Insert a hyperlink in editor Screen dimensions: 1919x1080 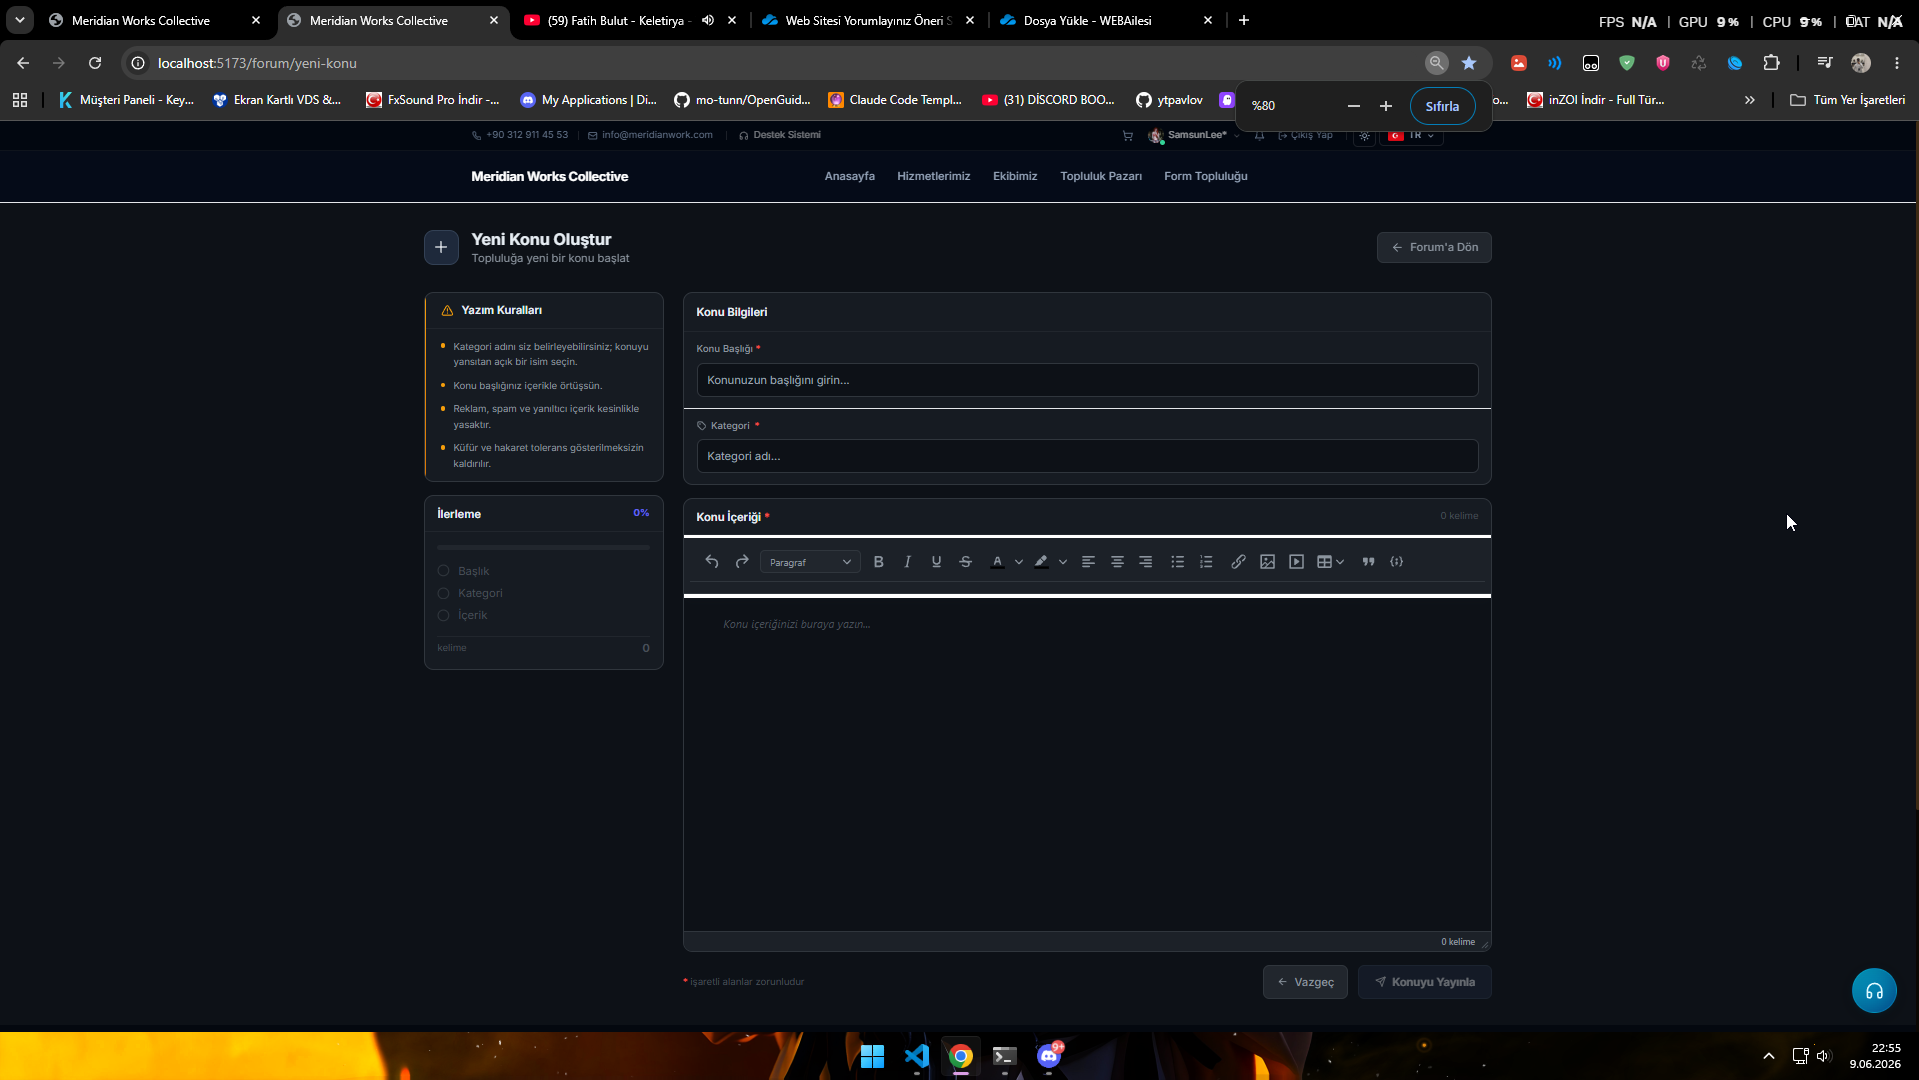point(1238,562)
